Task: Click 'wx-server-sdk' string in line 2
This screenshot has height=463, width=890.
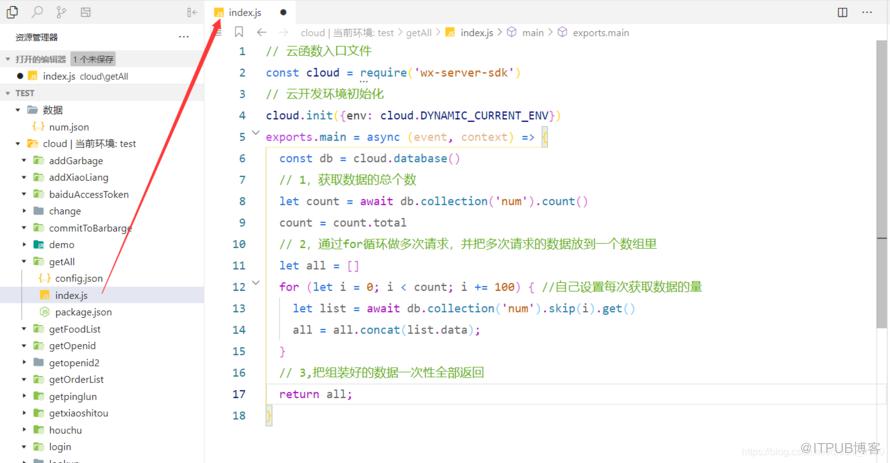Action: [464, 73]
